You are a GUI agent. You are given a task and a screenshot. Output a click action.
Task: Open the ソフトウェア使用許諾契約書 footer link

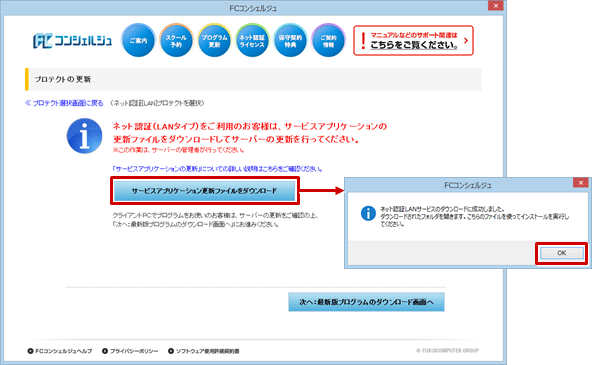[204, 351]
